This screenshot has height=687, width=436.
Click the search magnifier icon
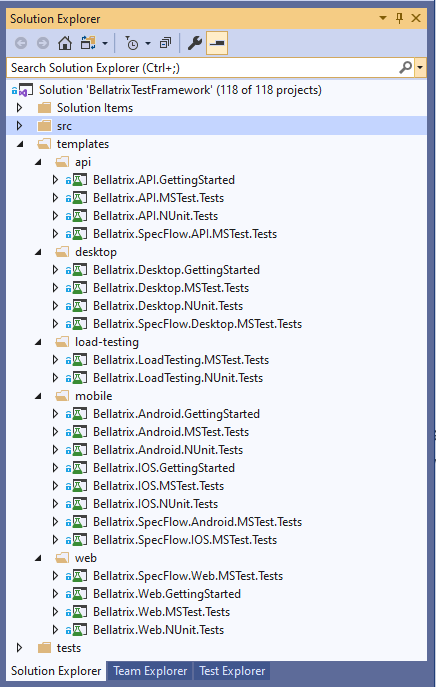click(406, 68)
